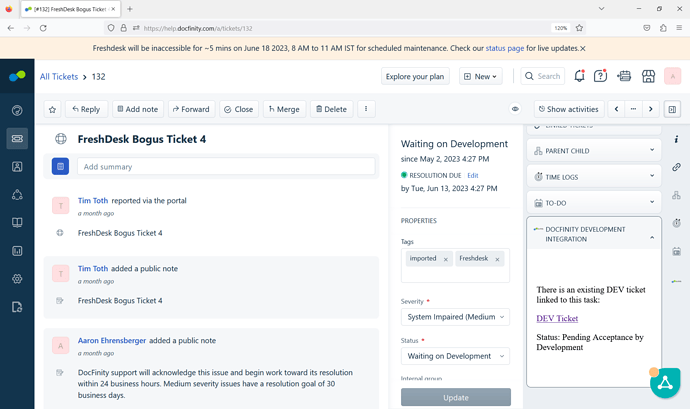Viewport: 690px width, 409px height.
Task: Remove the imported tag
Action: click(x=445, y=259)
